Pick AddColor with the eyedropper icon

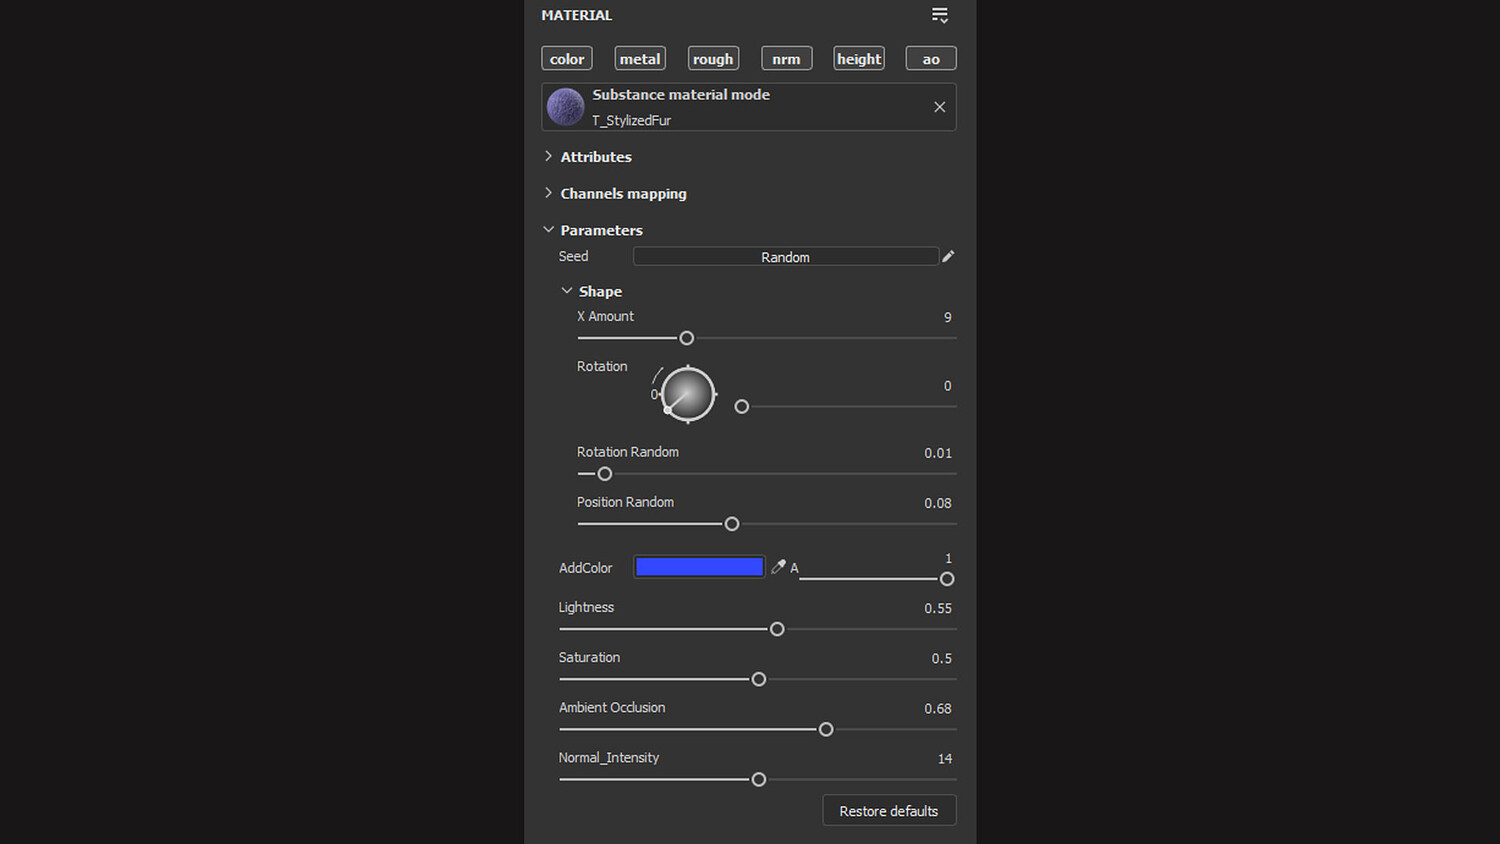tap(778, 567)
